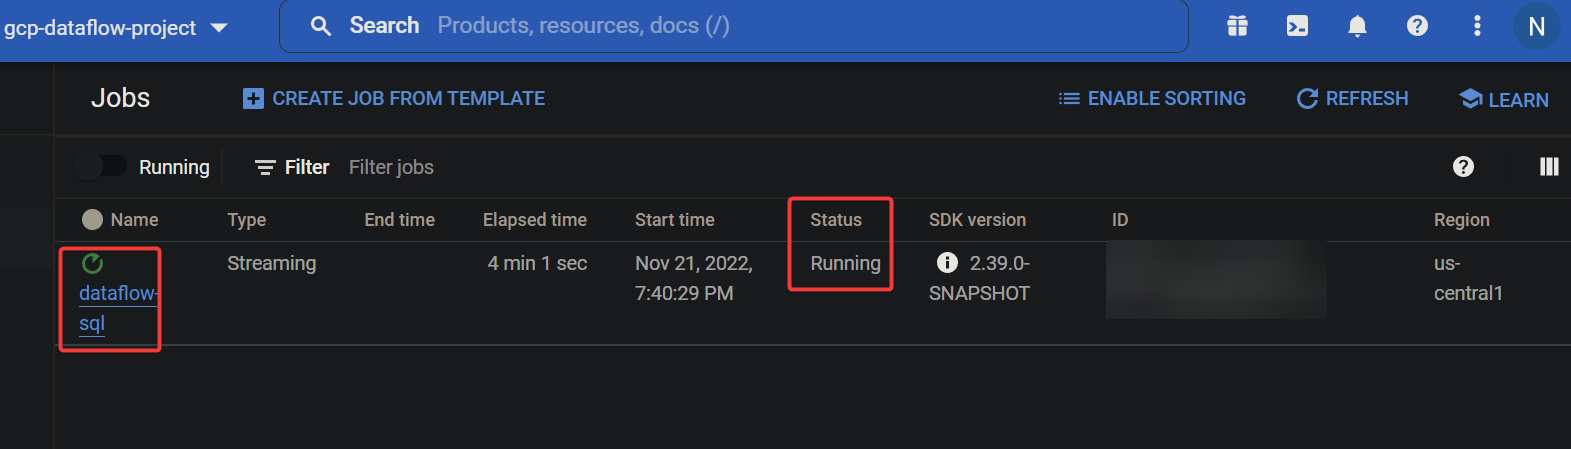Screen dimensions: 1571x449
Task: Focus the Products, resources, docs search field
Action: [733, 26]
